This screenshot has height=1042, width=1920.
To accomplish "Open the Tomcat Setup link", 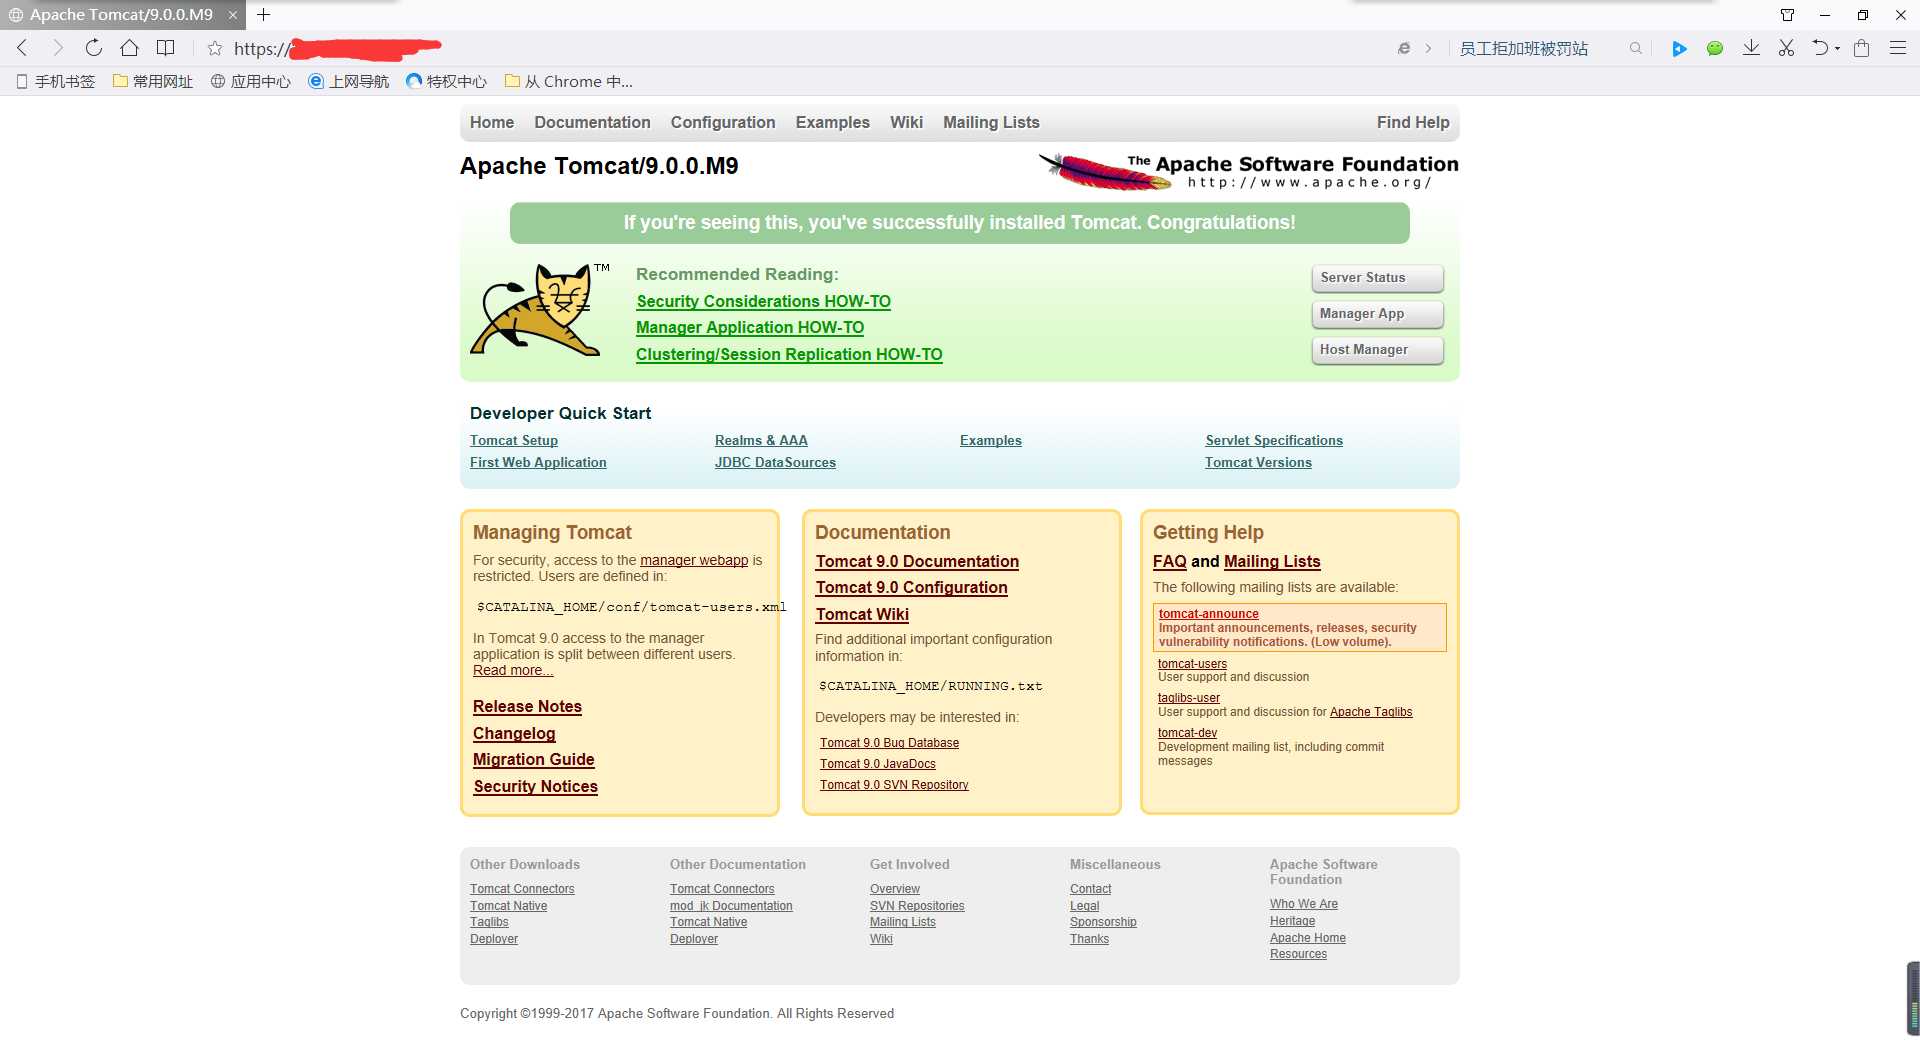I will [514, 440].
